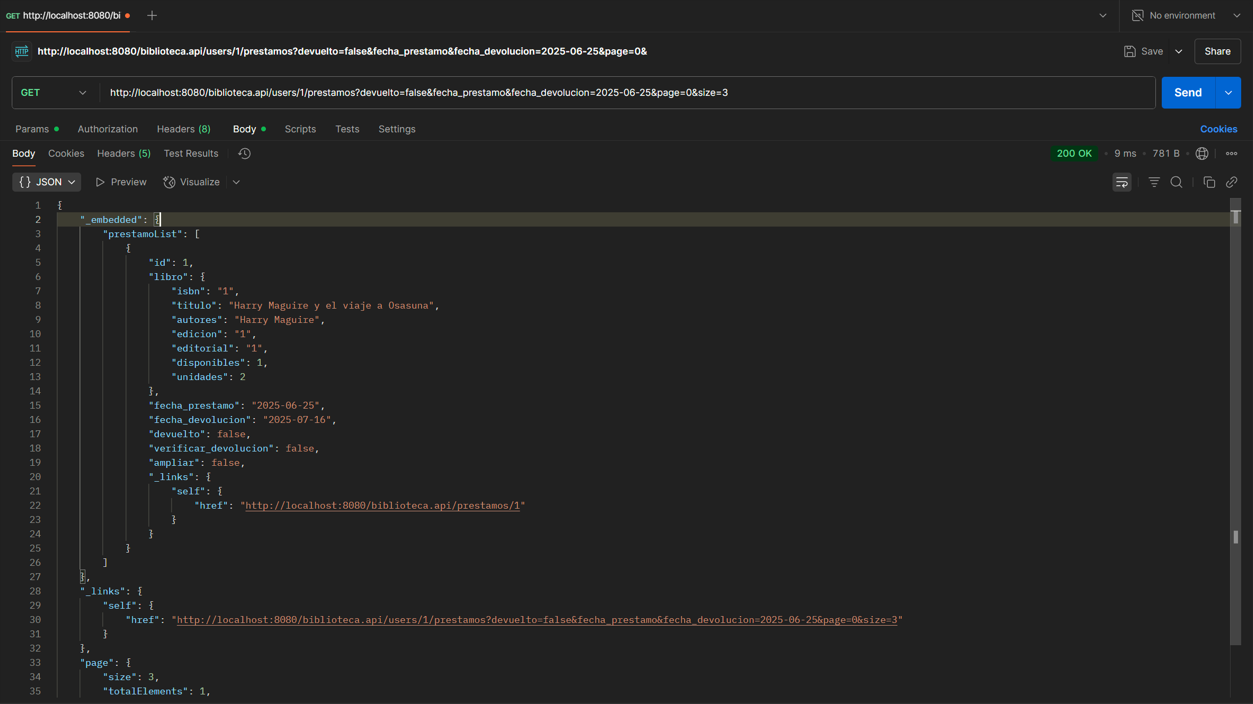Image resolution: width=1253 pixels, height=704 pixels.
Task: Search within the response body
Action: (1176, 182)
